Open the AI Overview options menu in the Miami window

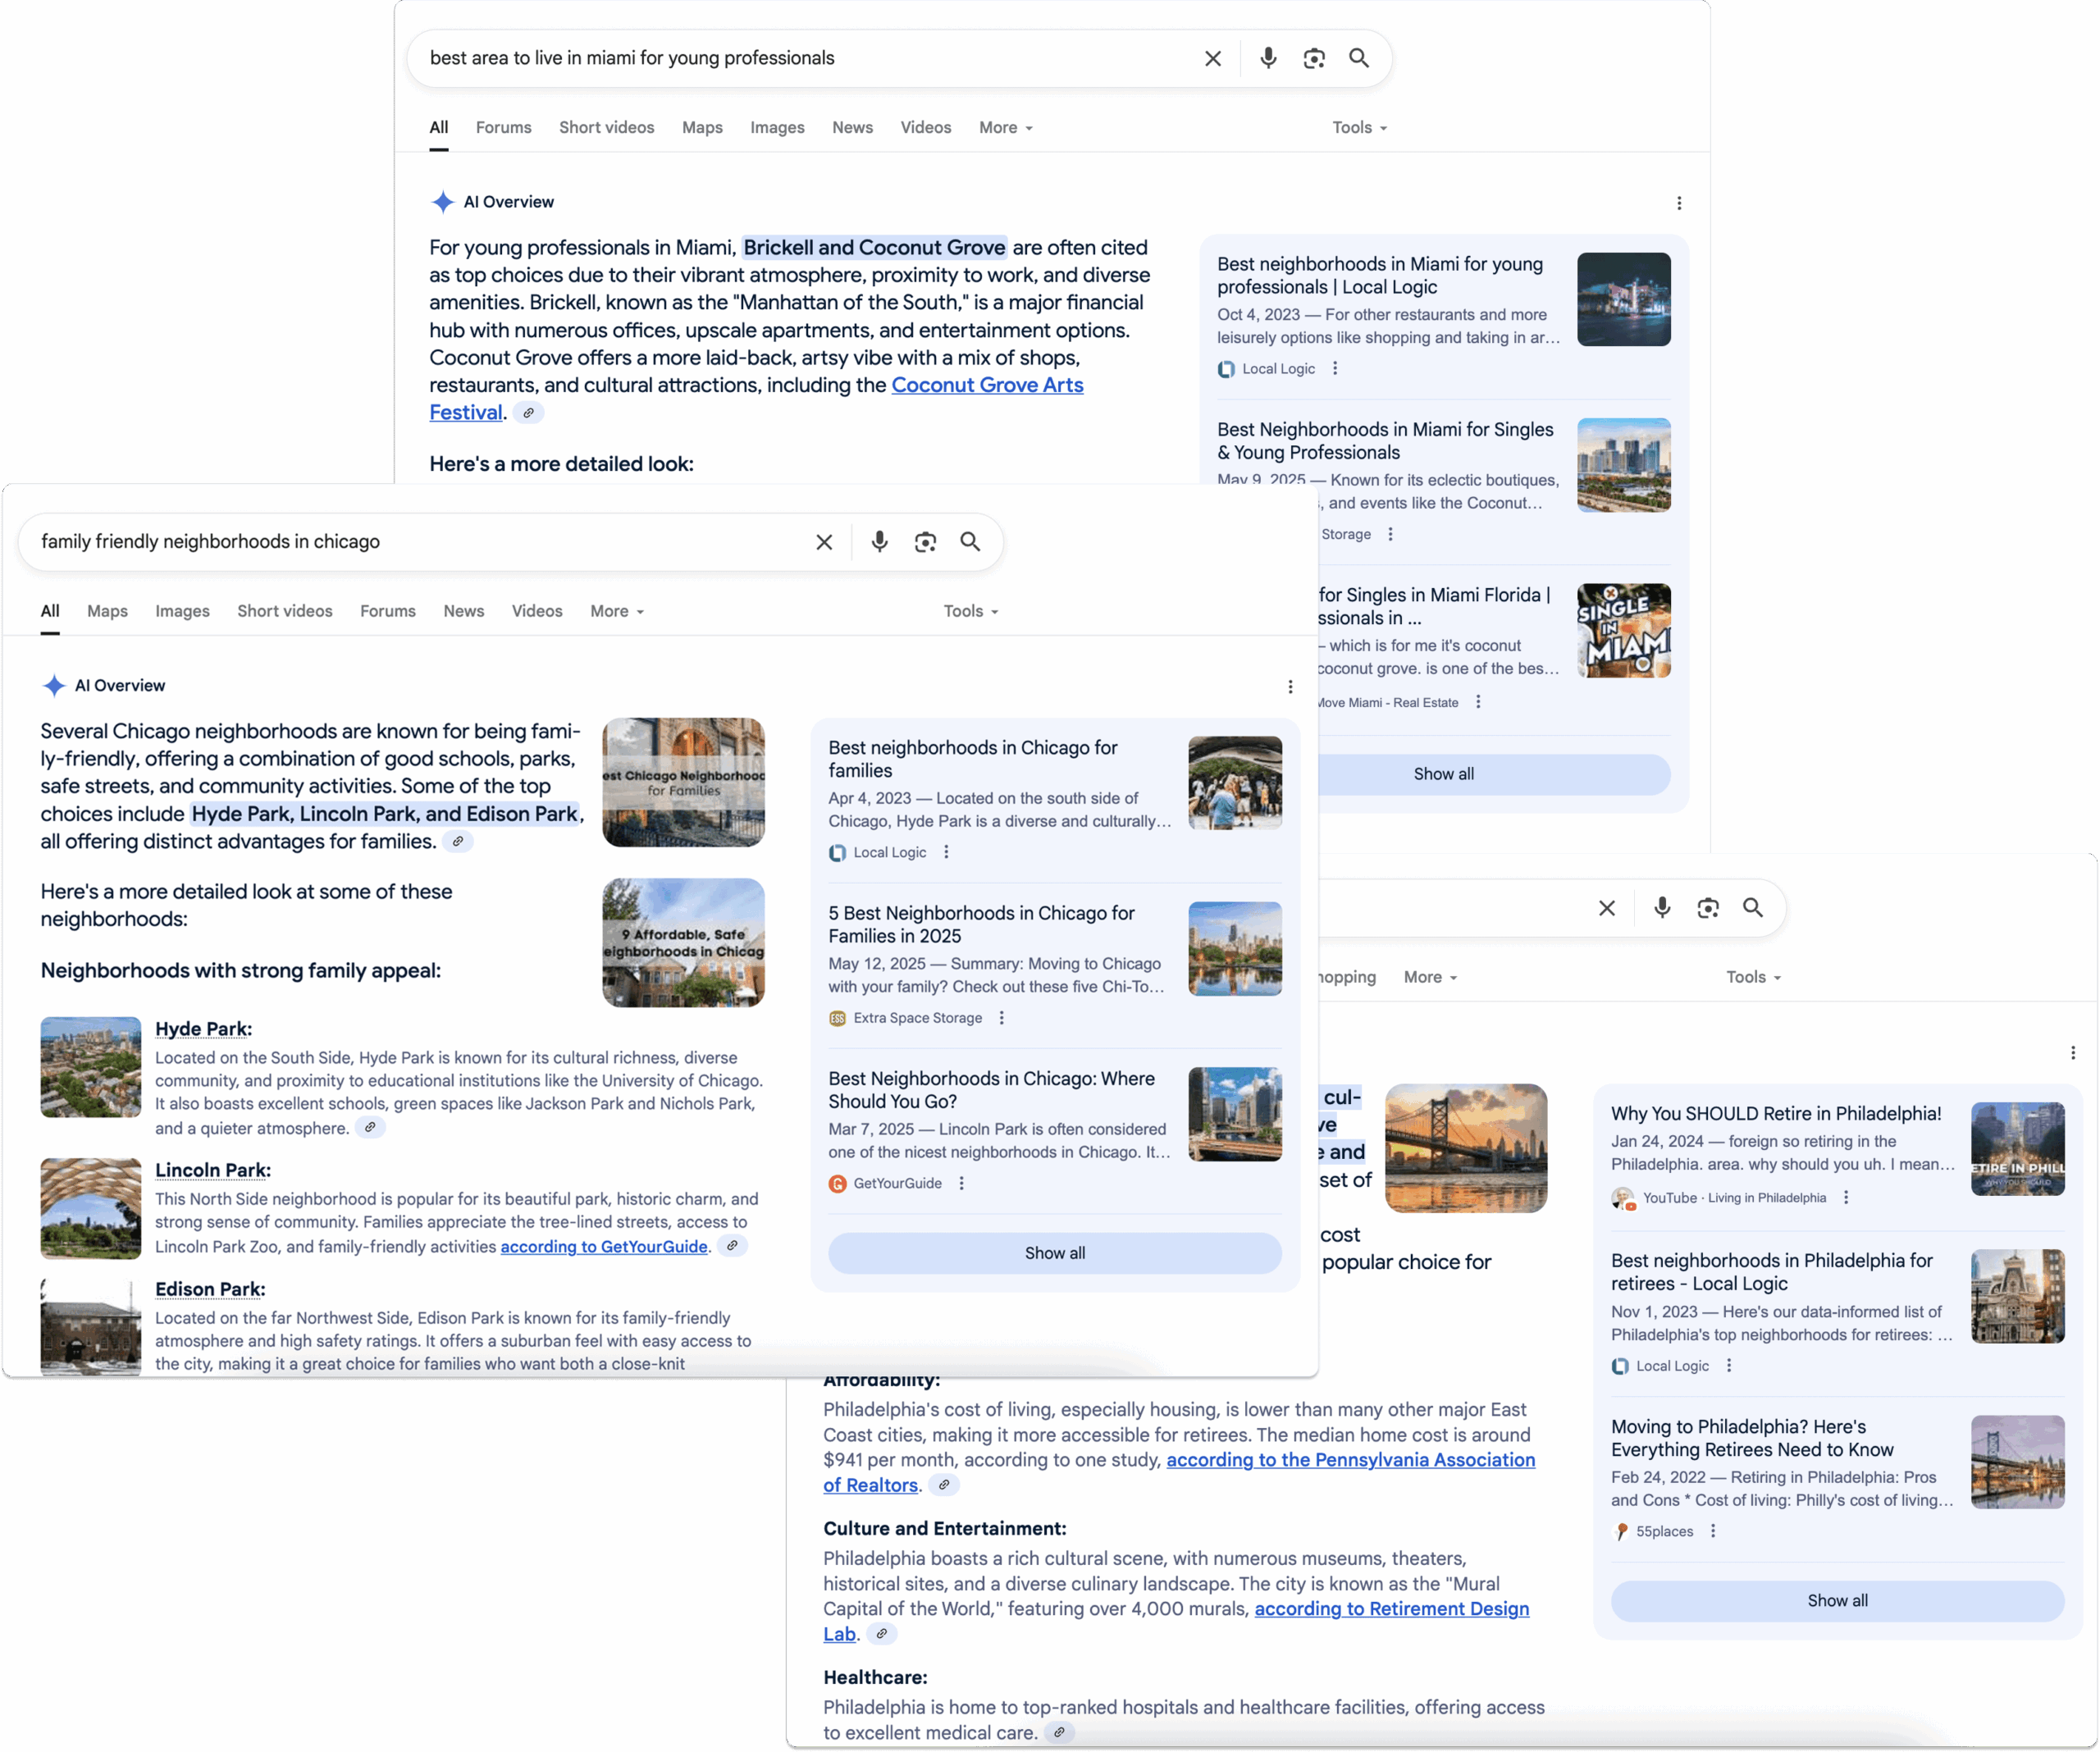point(1678,203)
